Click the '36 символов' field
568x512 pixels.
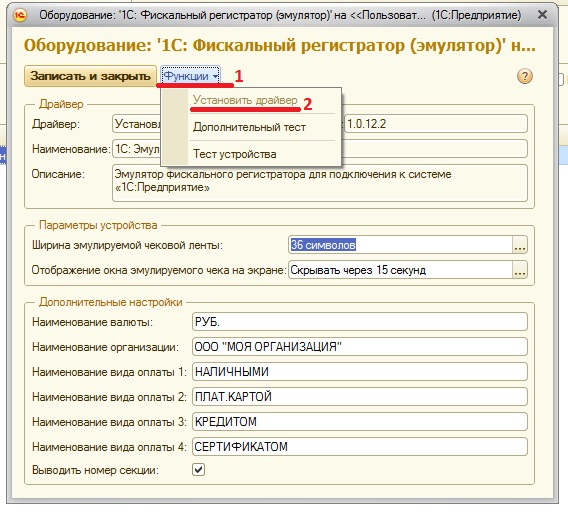(401, 245)
